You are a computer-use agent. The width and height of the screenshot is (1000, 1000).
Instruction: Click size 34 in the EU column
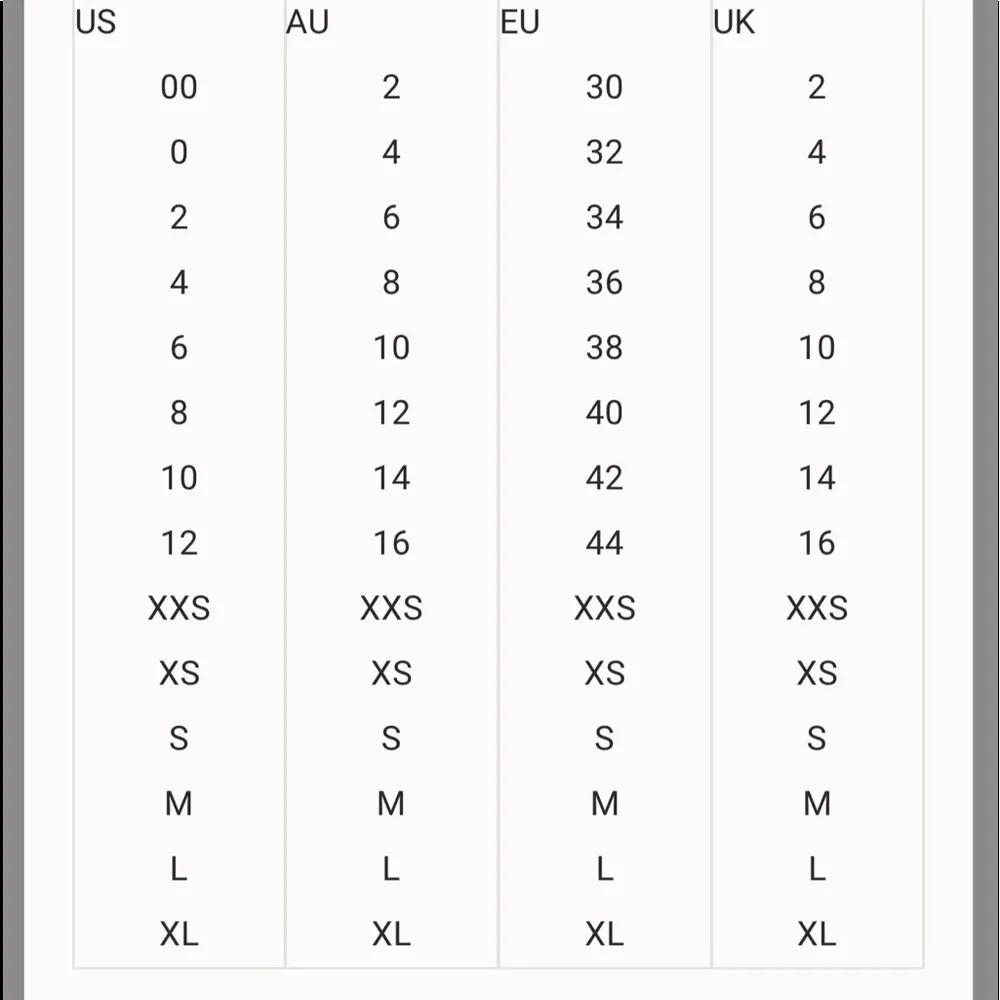point(604,218)
